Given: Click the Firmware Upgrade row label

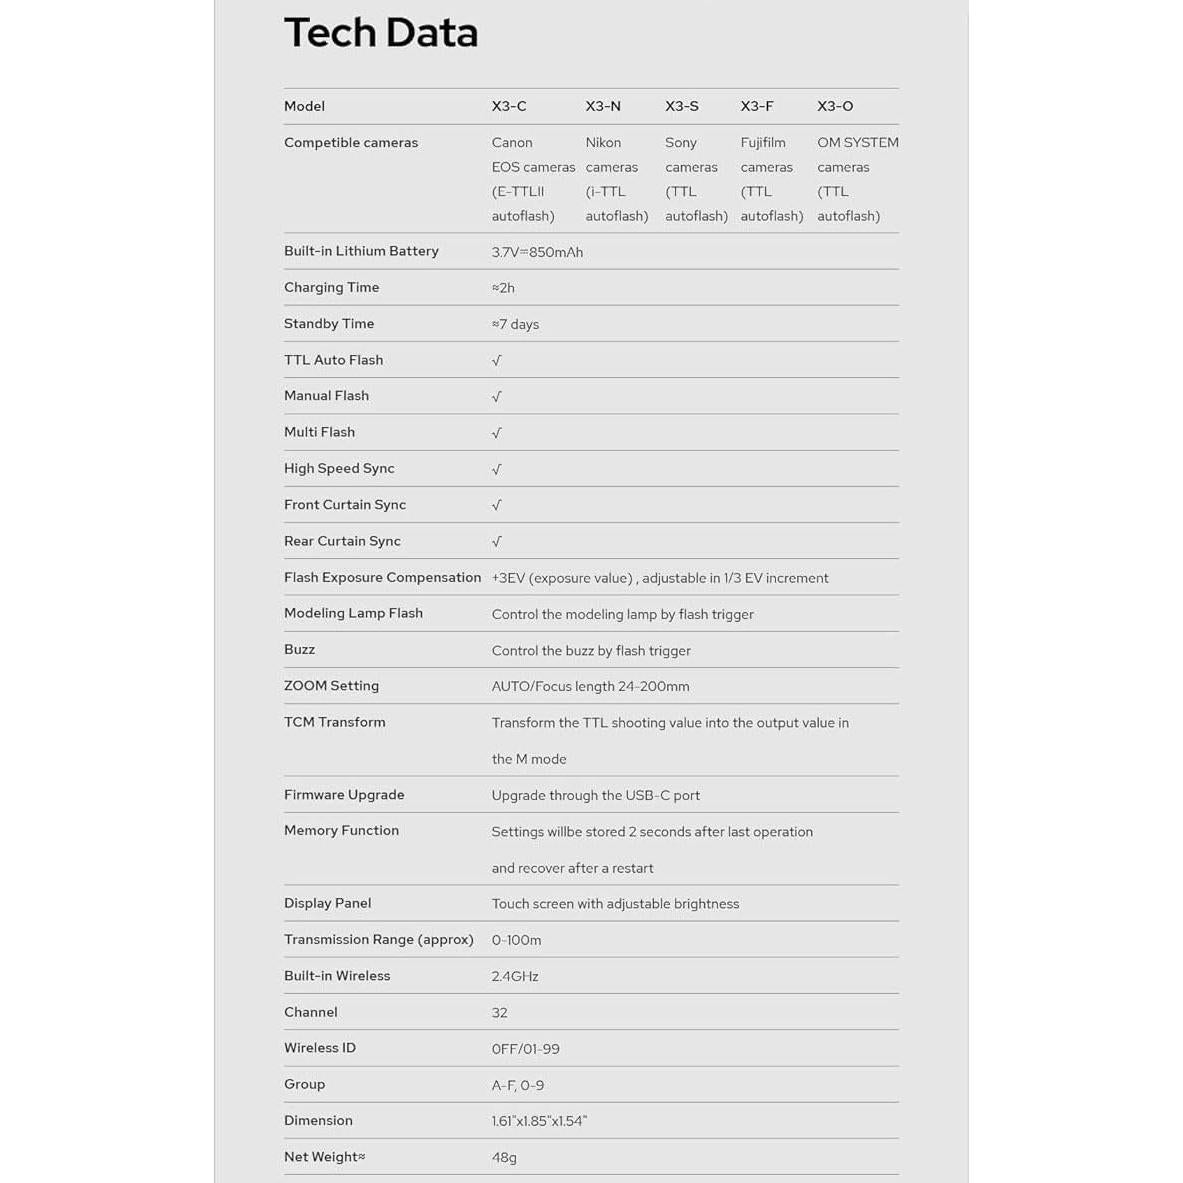Looking at the screenshot, I should pyautogui.click(x=344, y=795).
